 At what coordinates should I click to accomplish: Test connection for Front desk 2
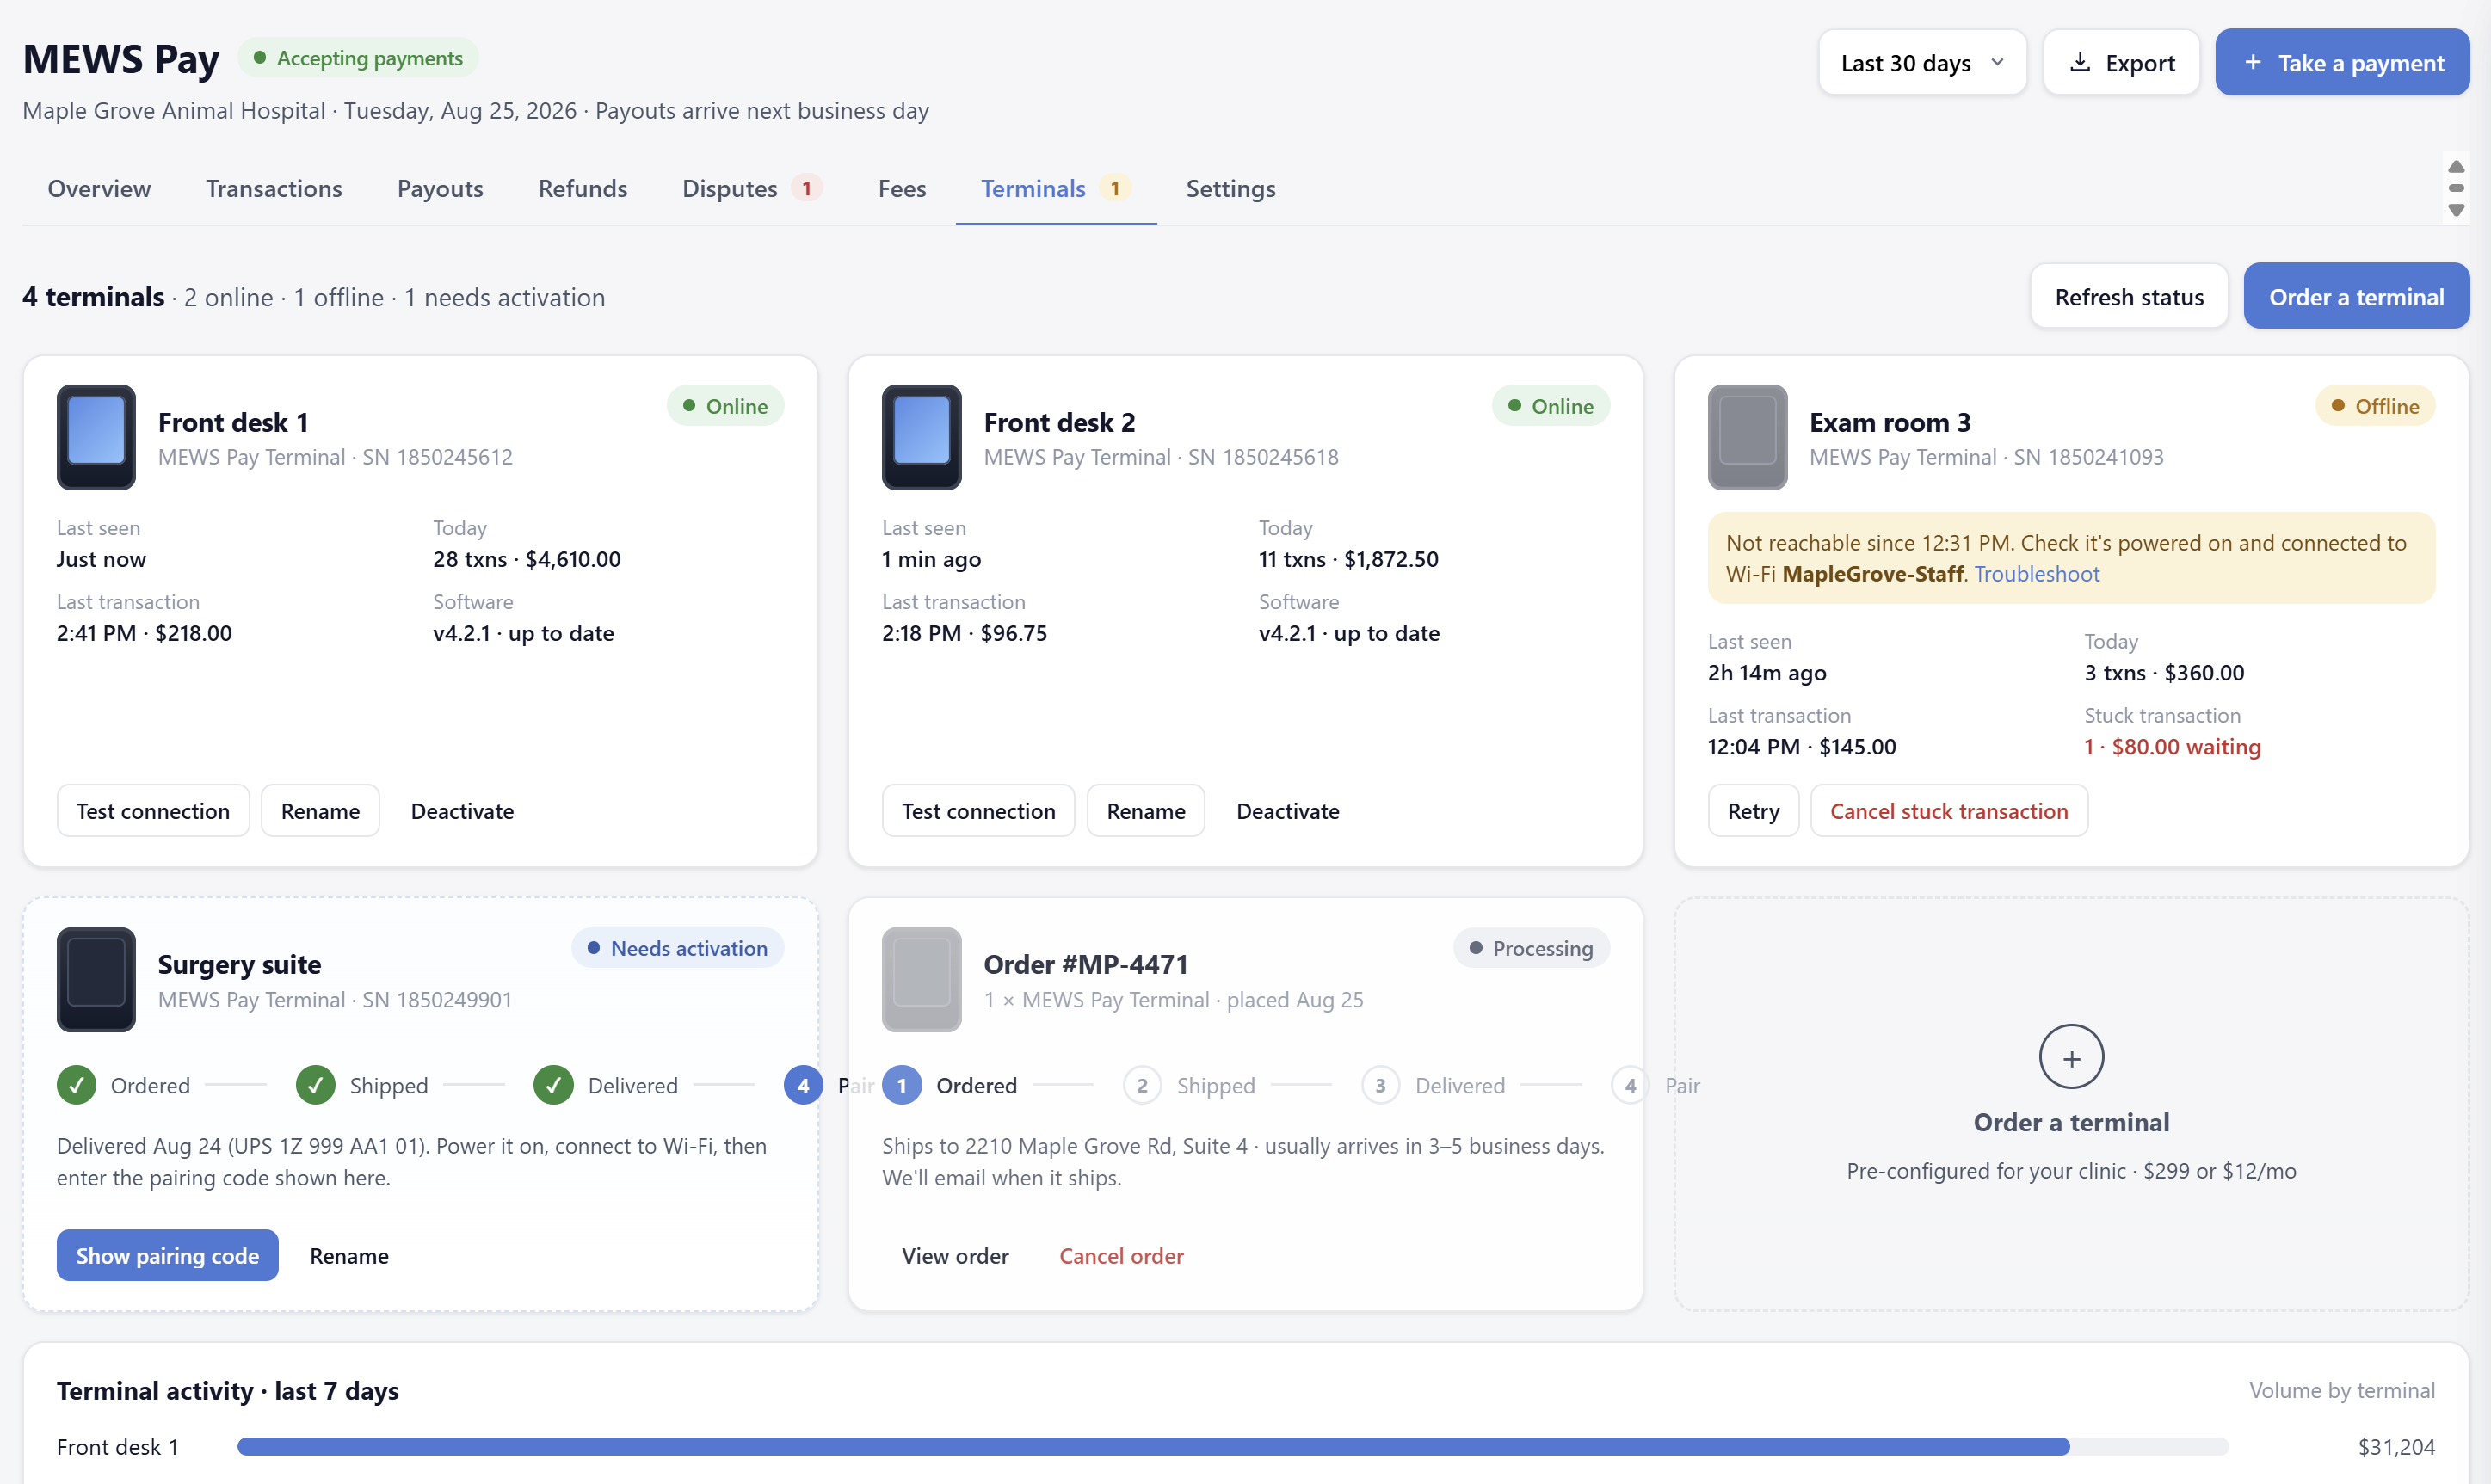point(978,810)
